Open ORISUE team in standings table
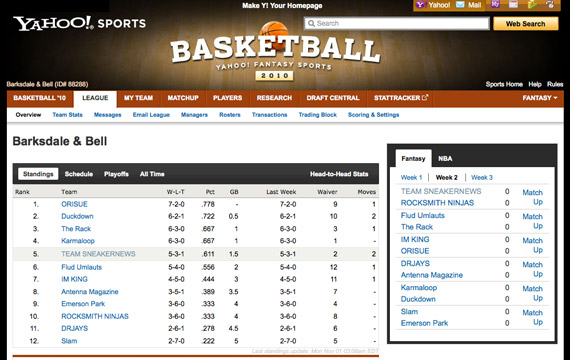 pyautogui.click(x=75, y=204)
